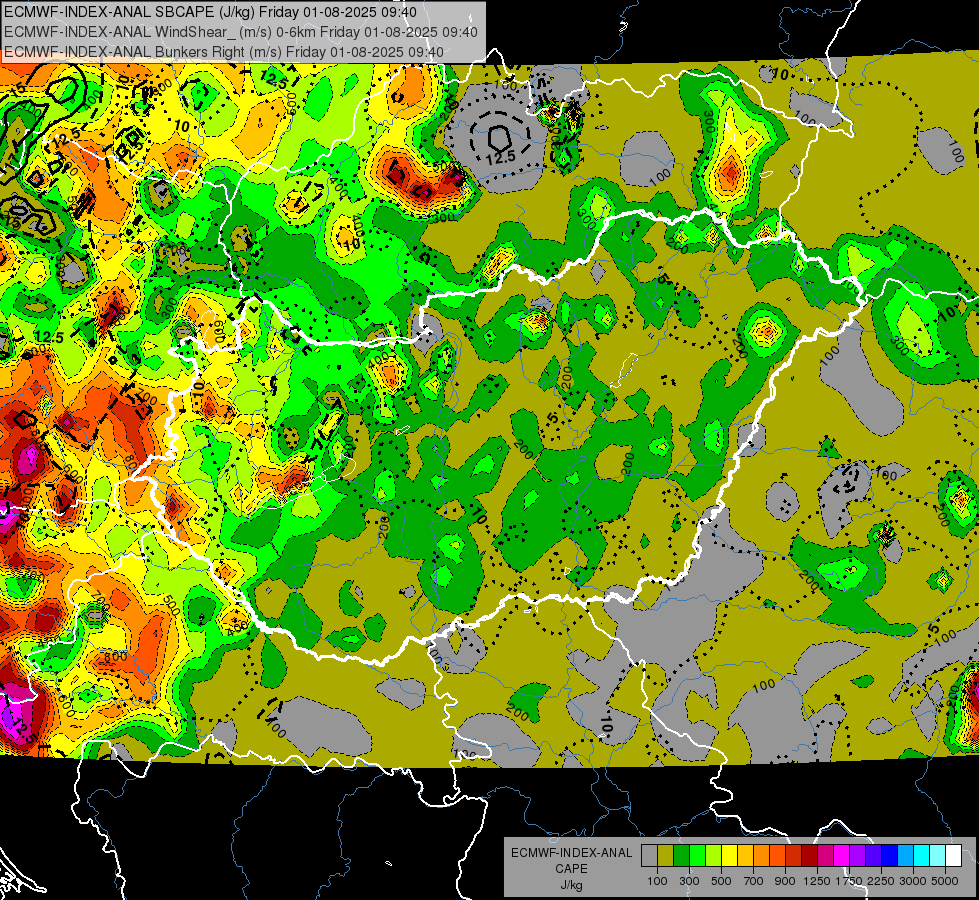Pick the white swatch after 5000

click(x=953, y=855)
